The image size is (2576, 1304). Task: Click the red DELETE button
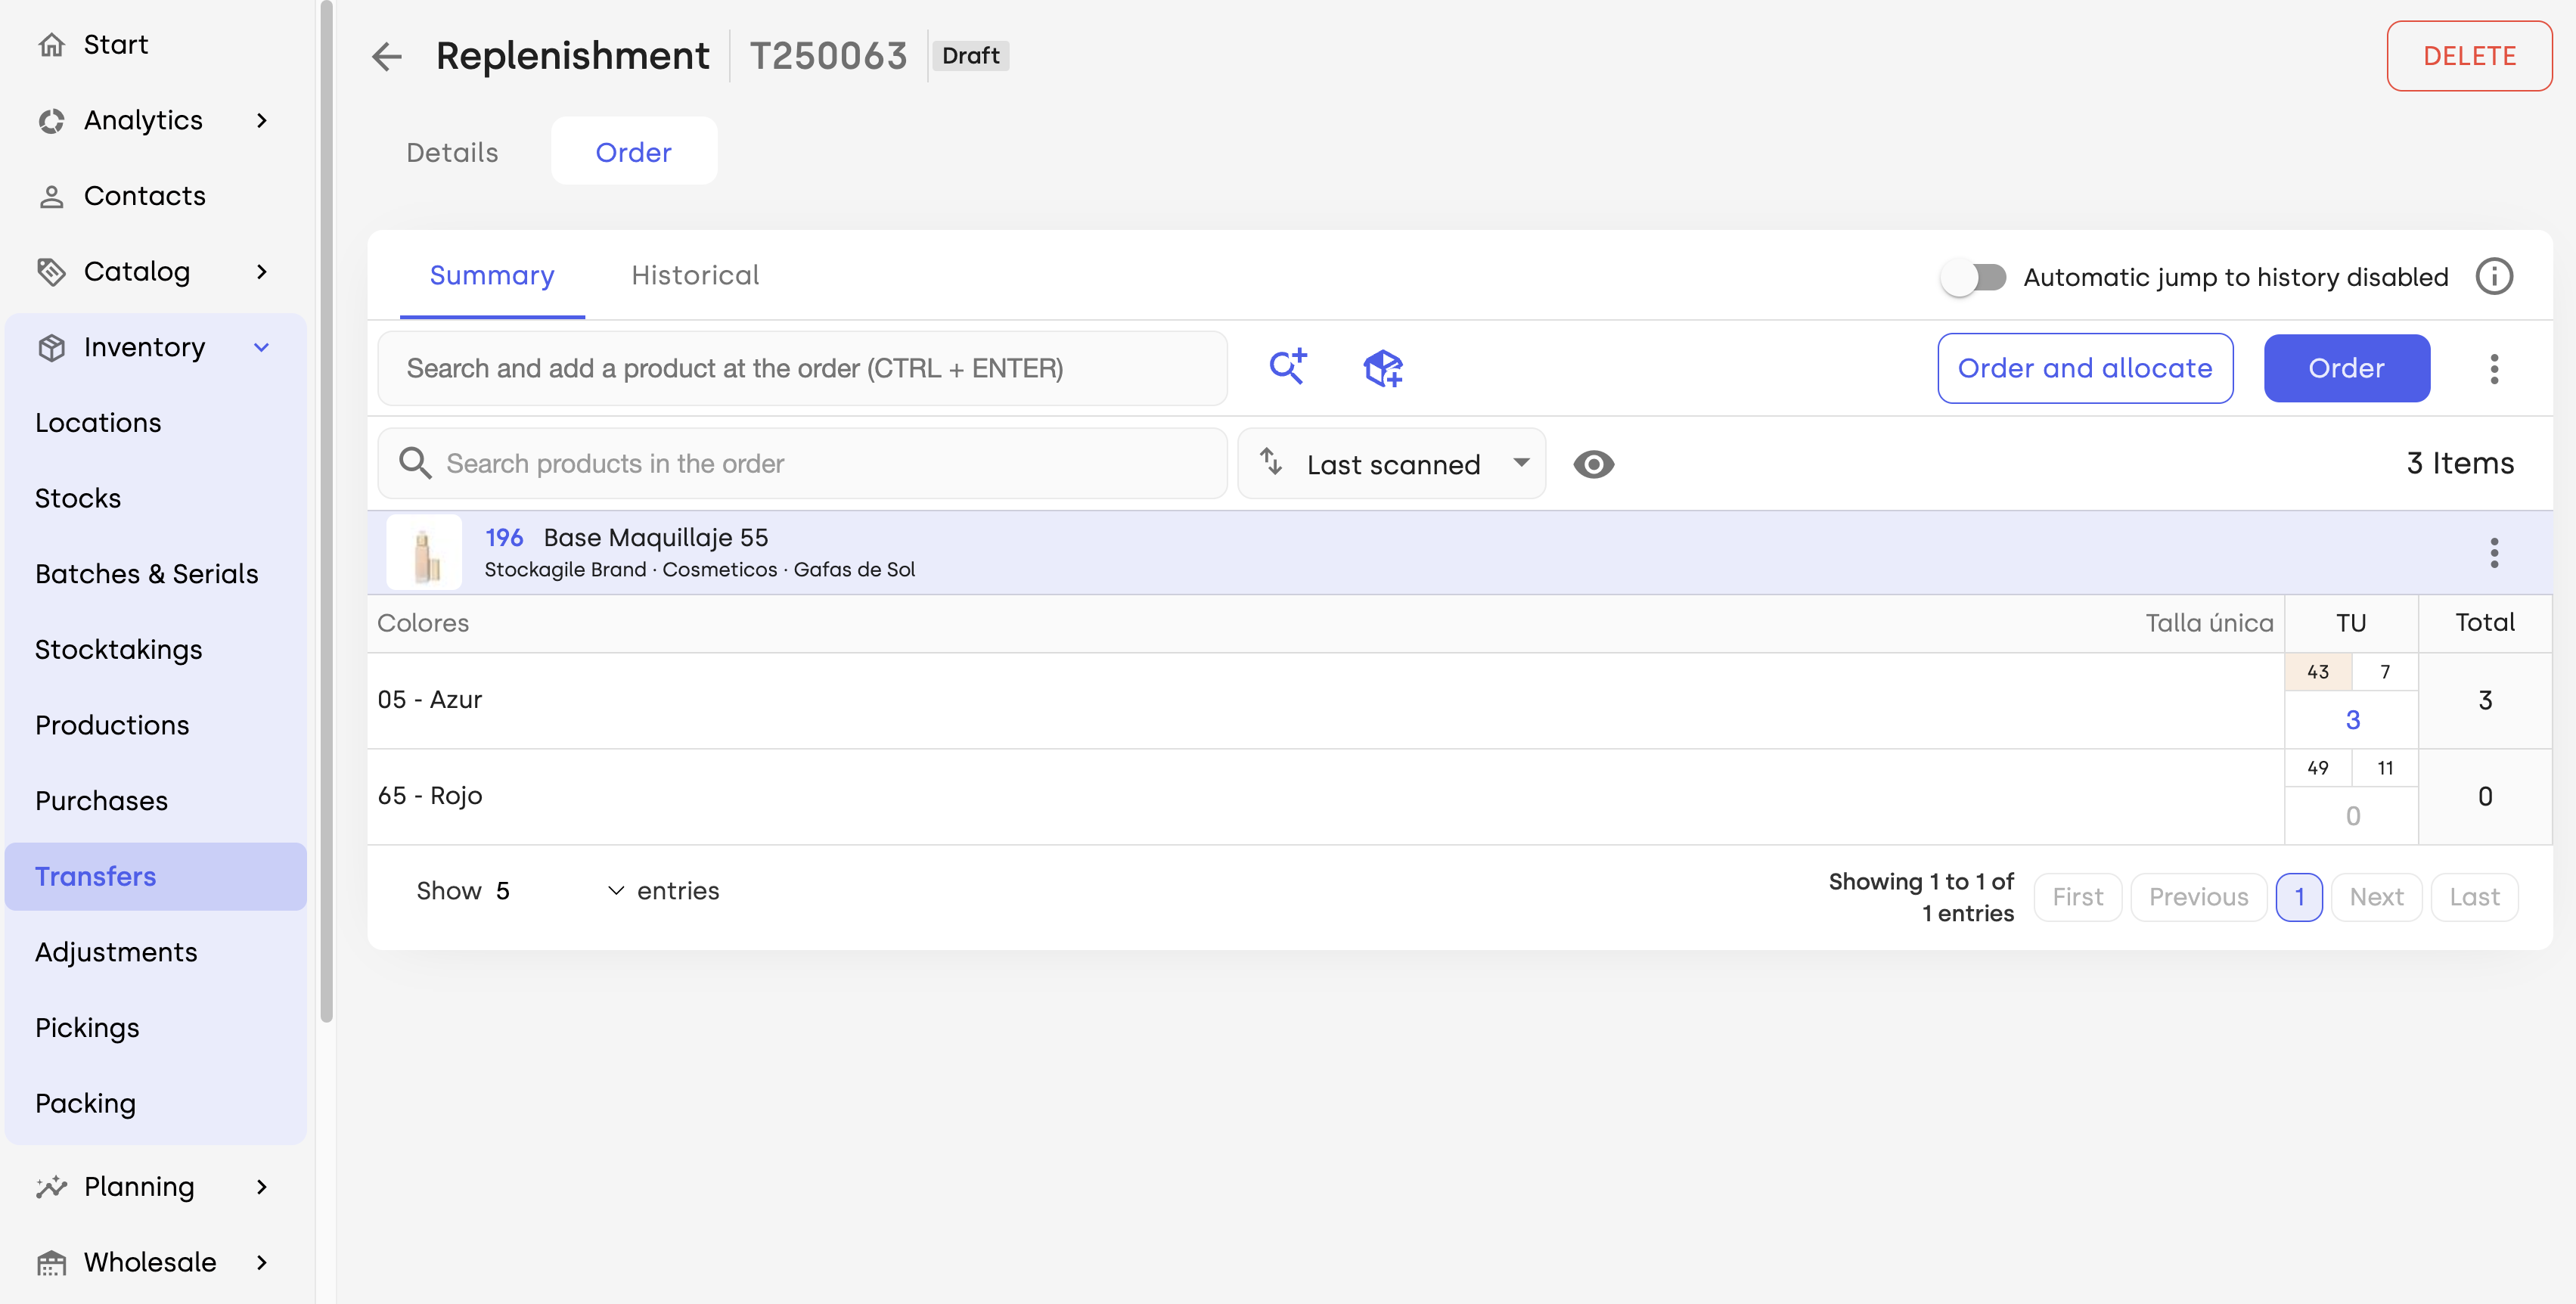(x=2469, y=56)
